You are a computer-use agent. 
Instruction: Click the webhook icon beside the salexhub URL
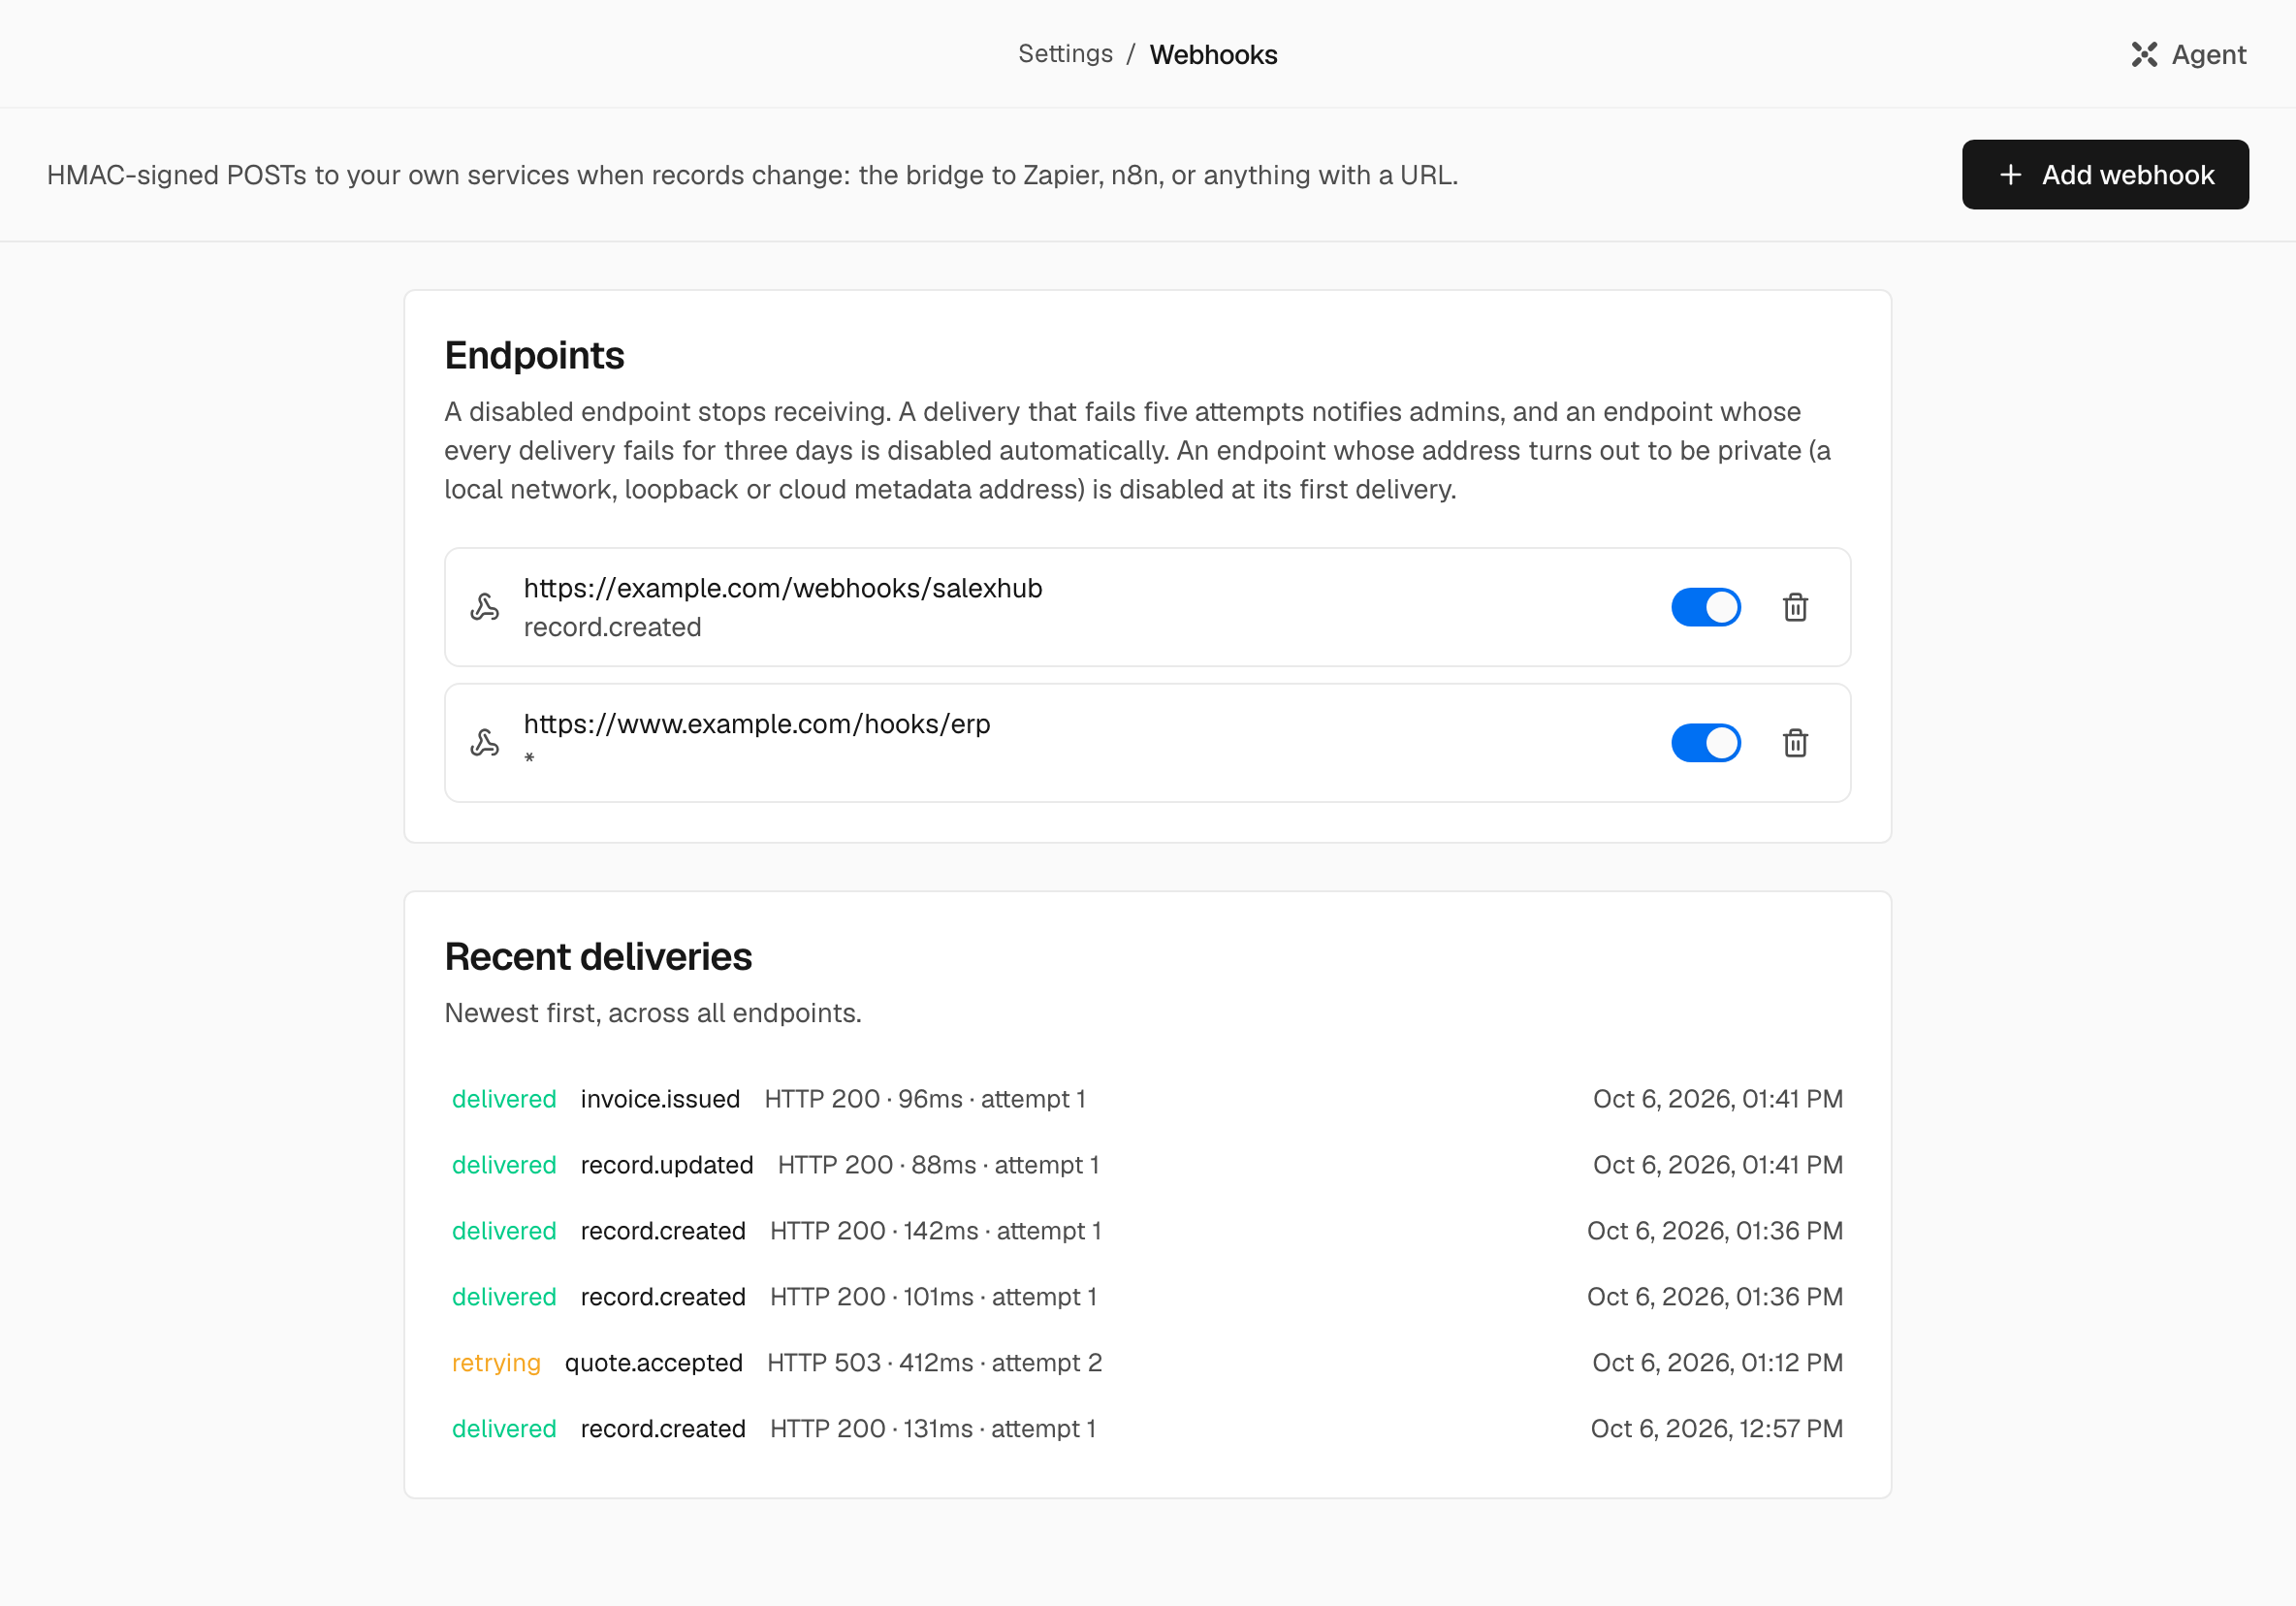point(485,607)
